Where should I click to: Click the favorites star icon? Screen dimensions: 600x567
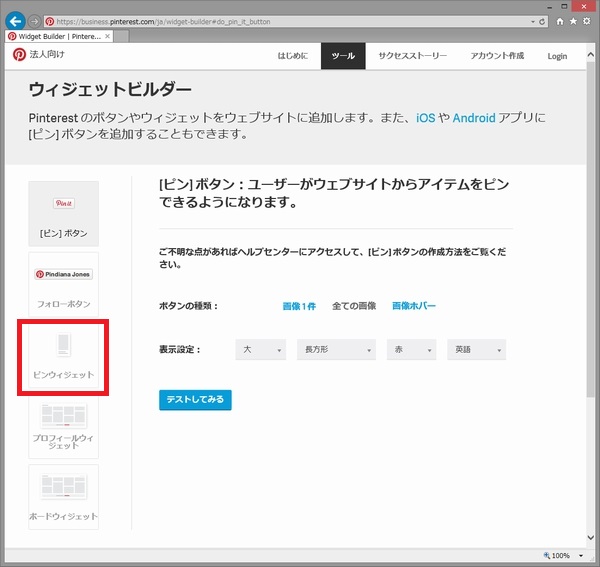click(x=573, y=21)
